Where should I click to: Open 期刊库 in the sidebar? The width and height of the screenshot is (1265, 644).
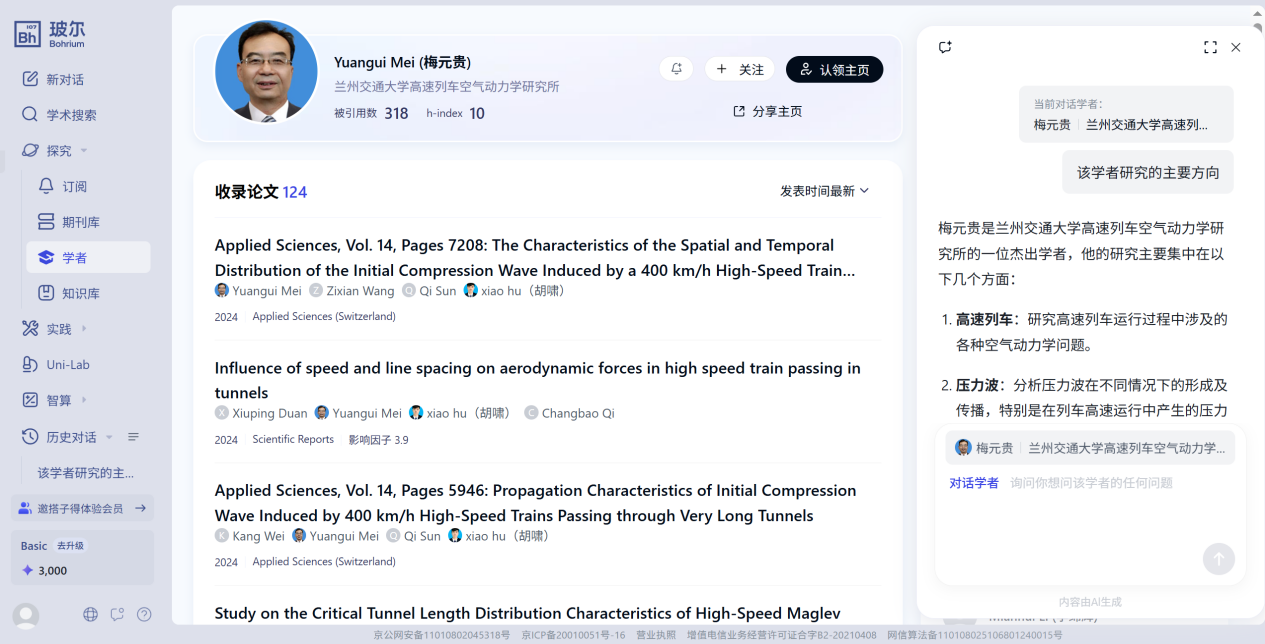80,222
